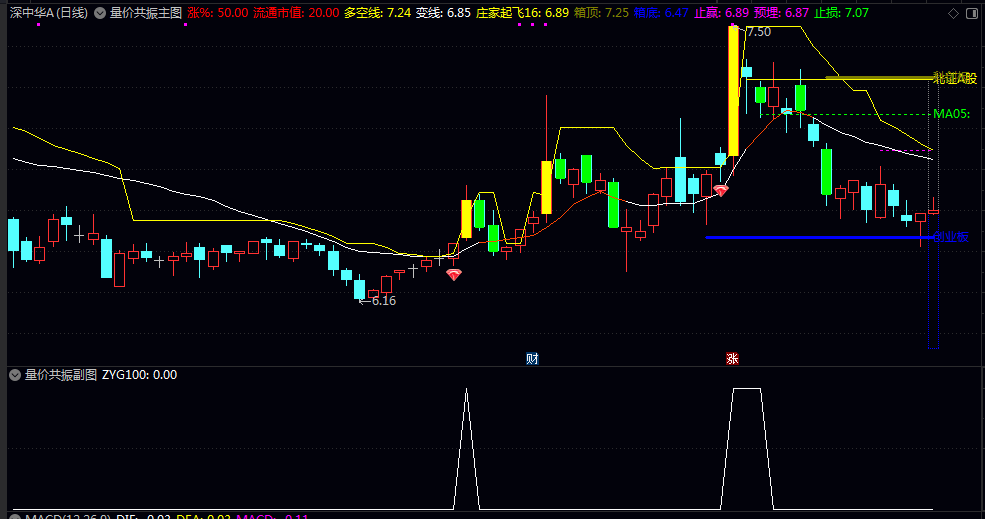Click the 量价共振主图 indicator name
Image resolution: width=985 pixels, height=519 pixels.
coord(146,13)
